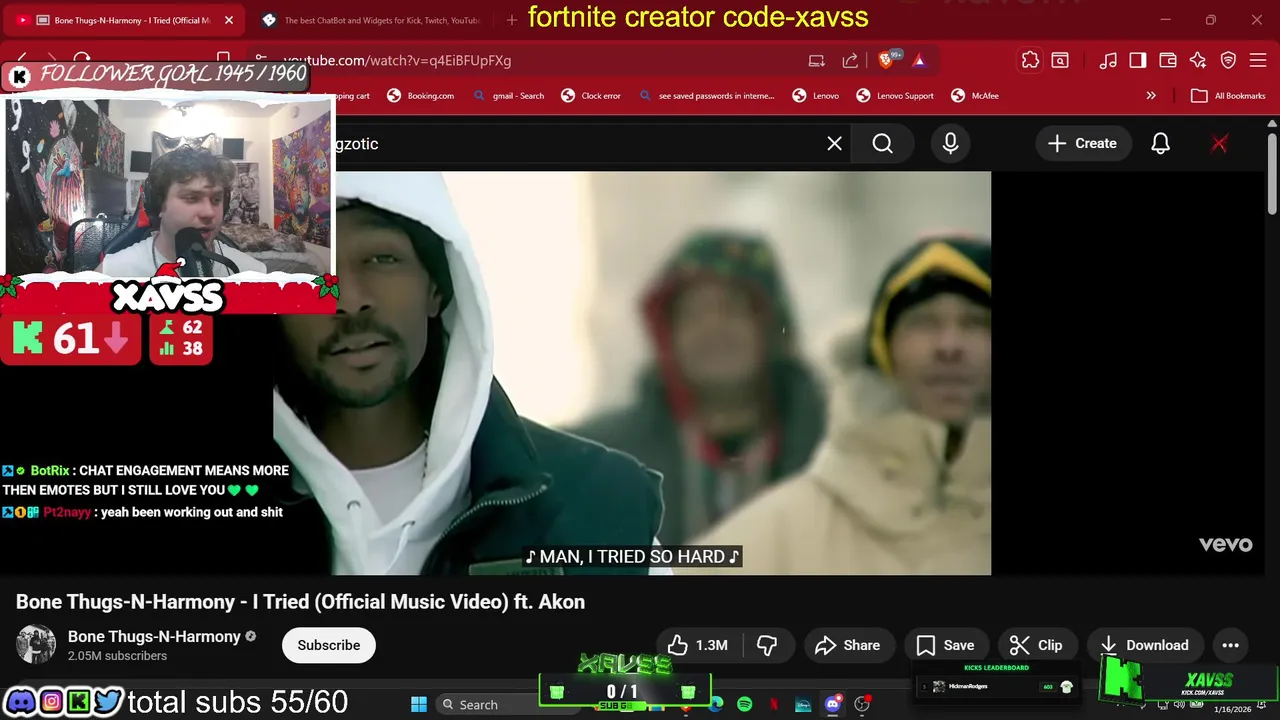Open Brave Rewards triangle icon
The height and width of the screenshot is (720, 1280).
tap(919, 61)
